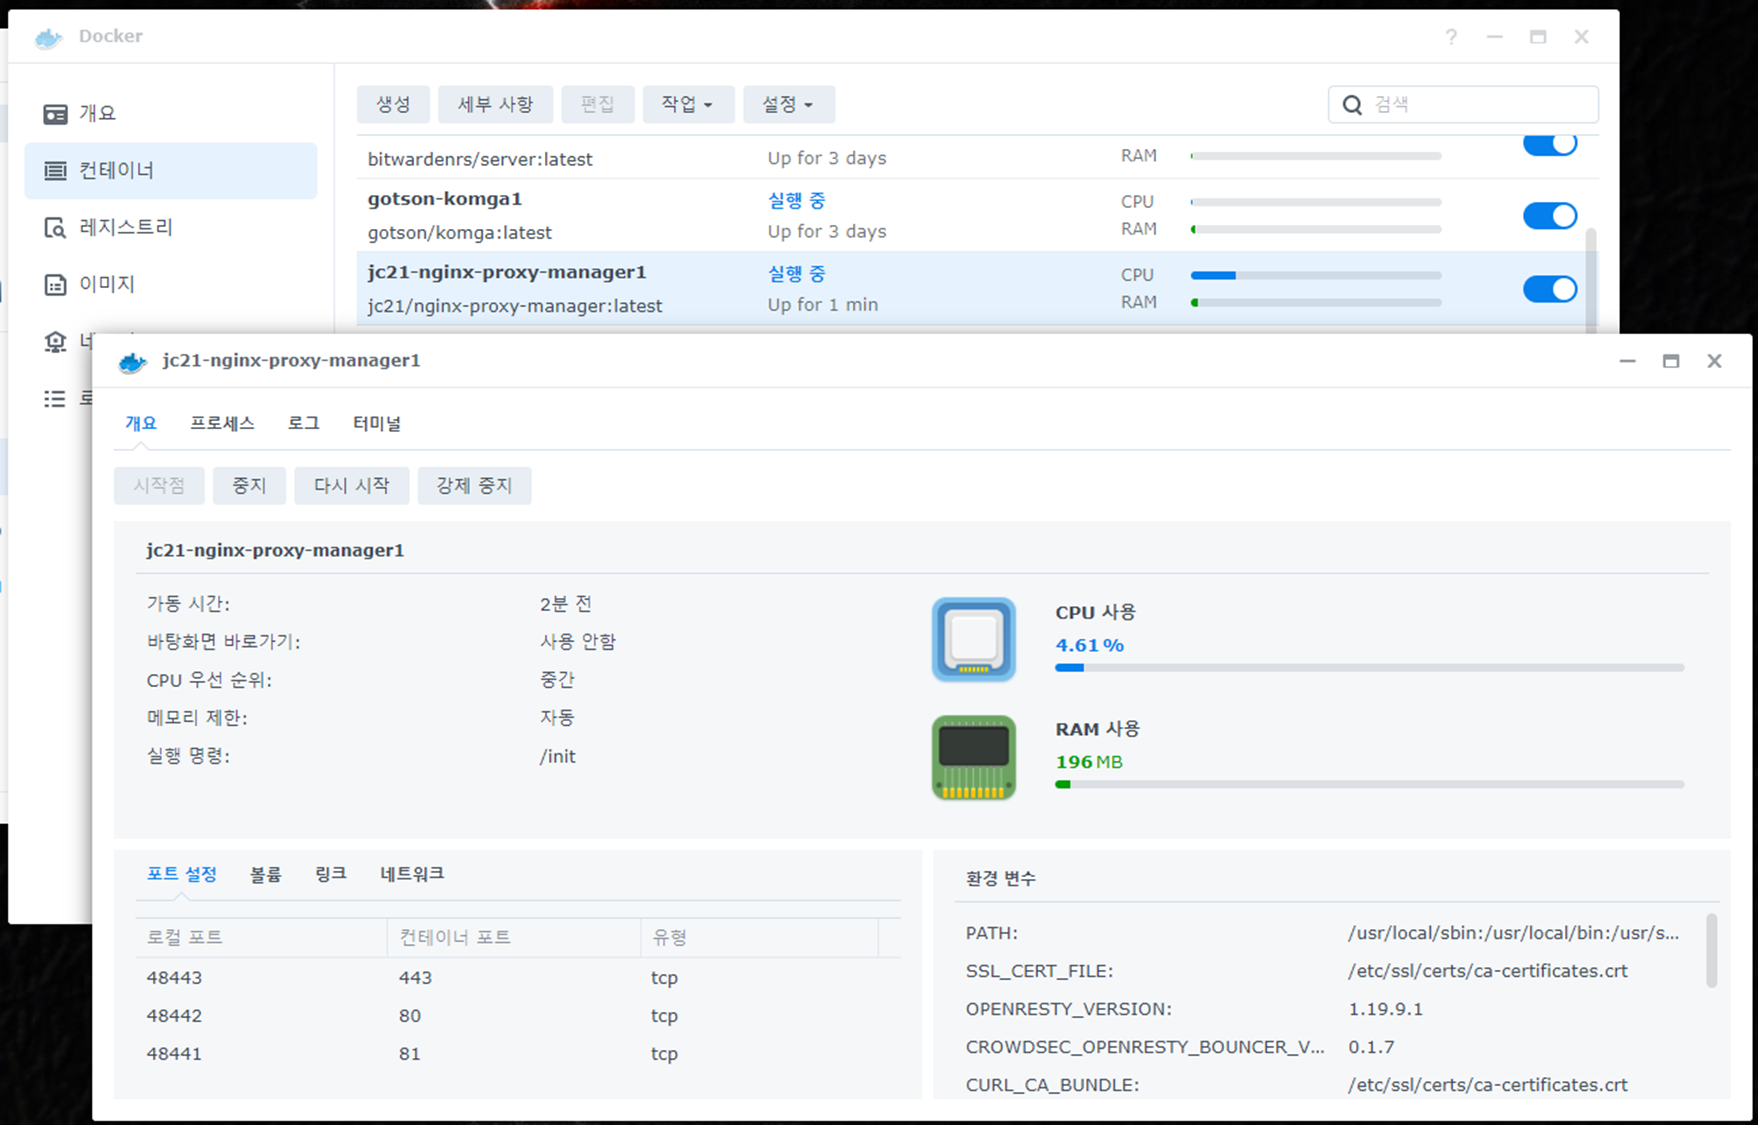The height and width of the screenshot is (1125, 1758).
Task: Toggle the gotson-komga1 container switch
Action: point(1550,216)
